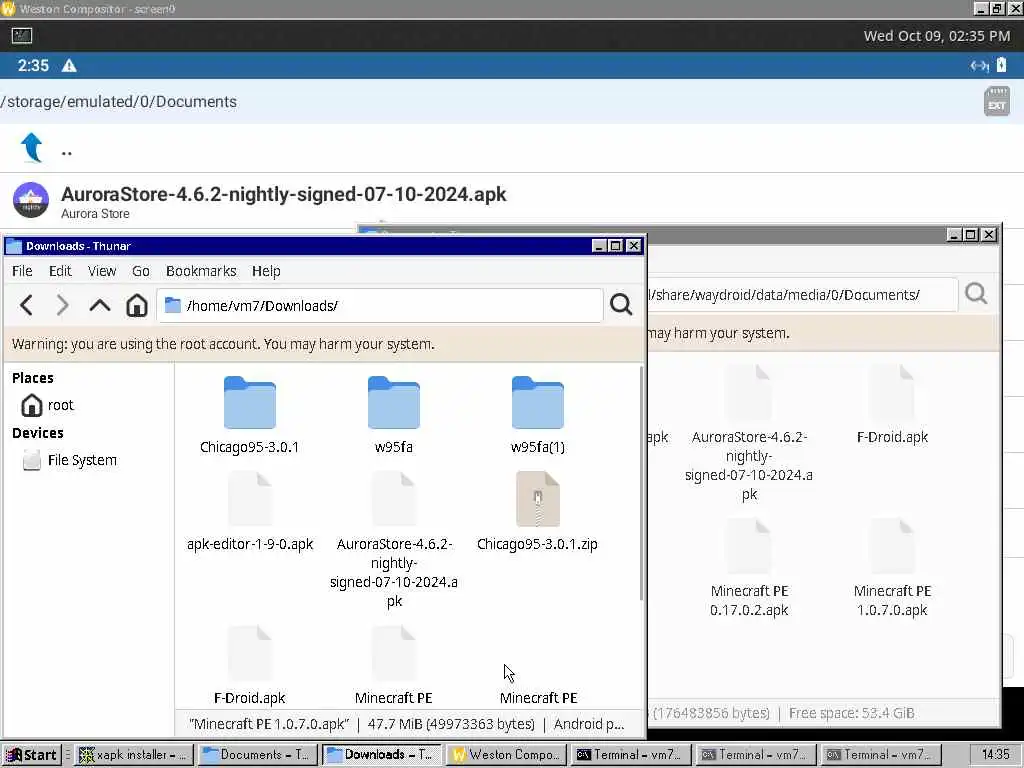Select AuroraStore apk in Documents window

pos(749,434)
